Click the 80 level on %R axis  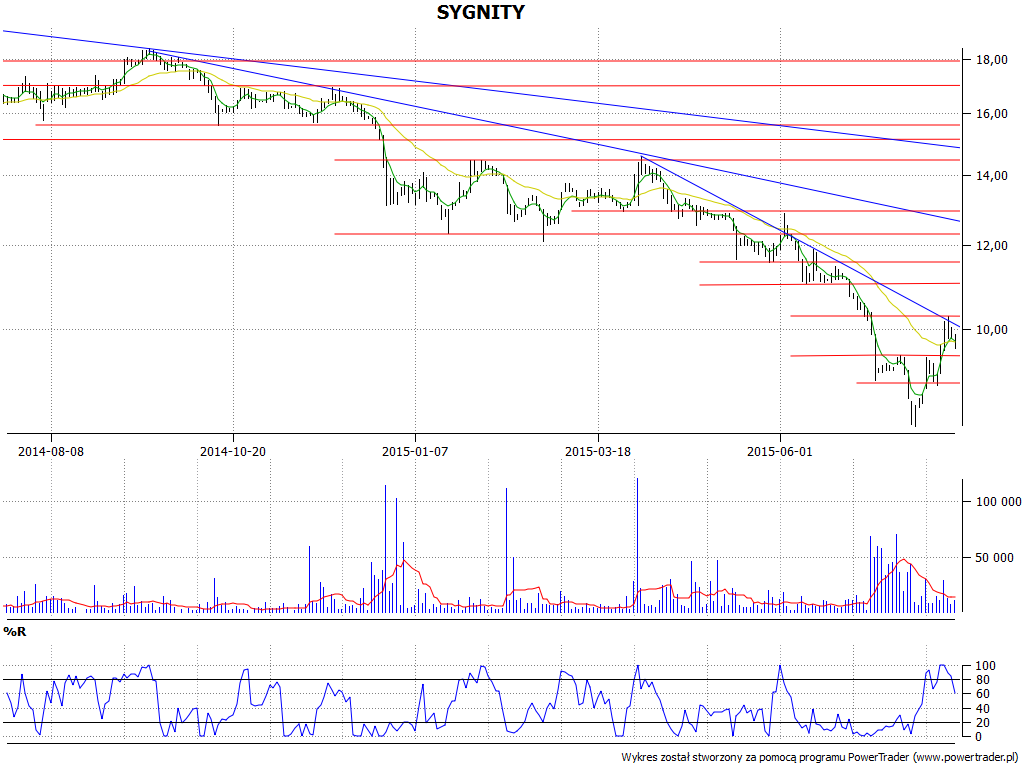pyautogui.click(x=984, y=680)
